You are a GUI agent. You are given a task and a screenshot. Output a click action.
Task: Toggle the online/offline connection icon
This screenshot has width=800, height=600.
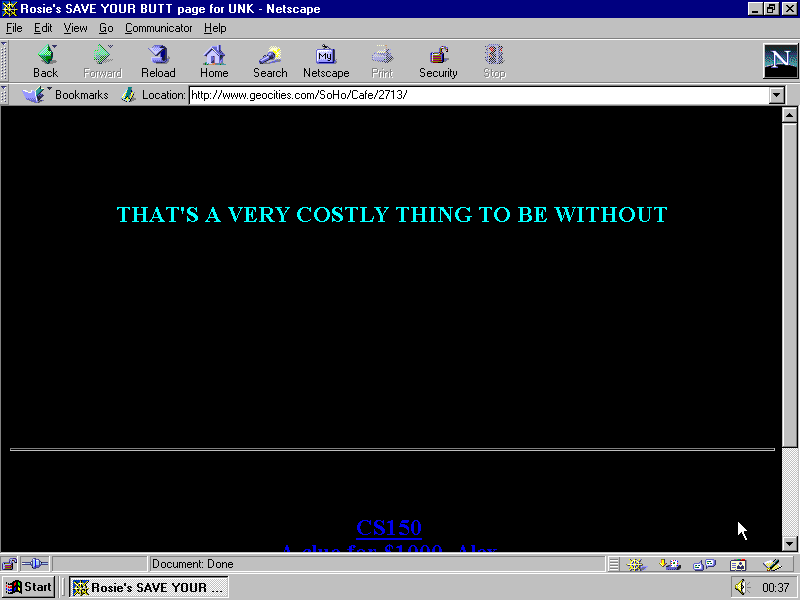[x=35, y=564]
